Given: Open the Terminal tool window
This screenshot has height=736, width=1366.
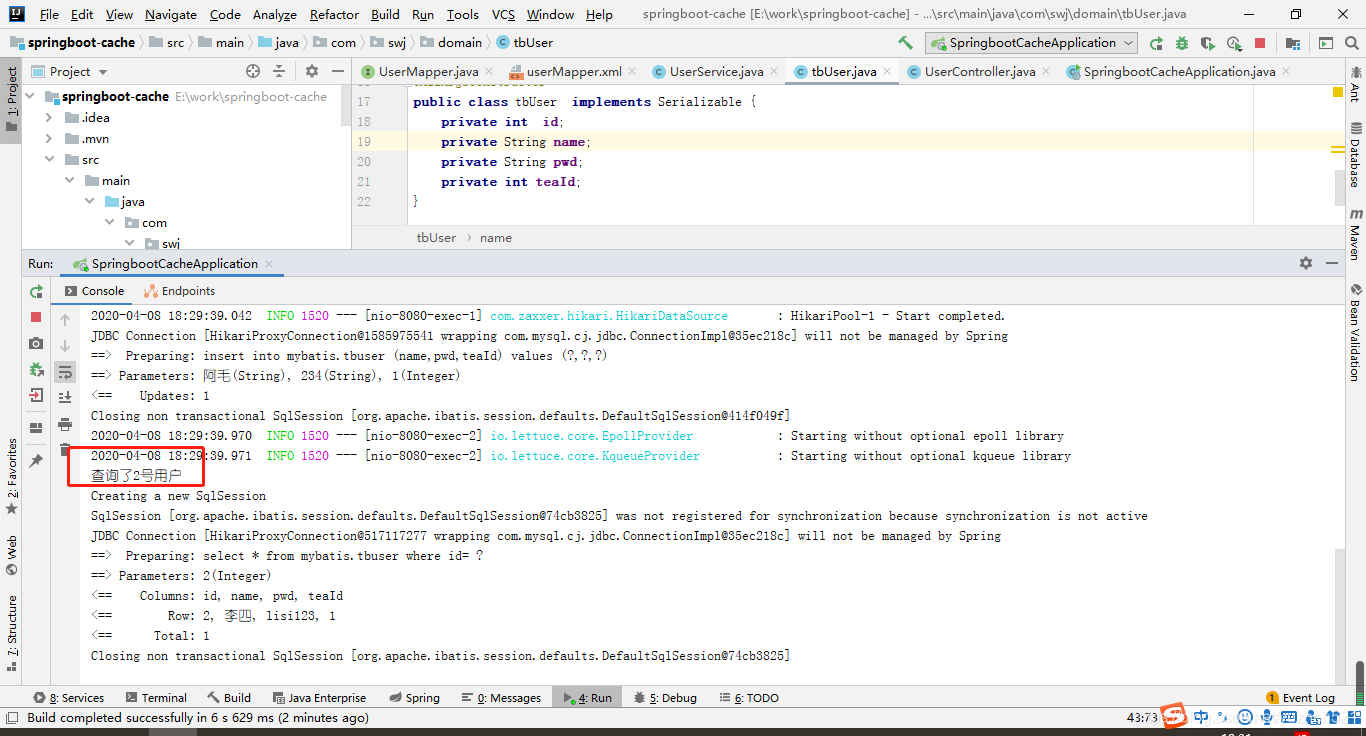Looking at the screenshot, I should pyautogui.click(x=157, y=698).
